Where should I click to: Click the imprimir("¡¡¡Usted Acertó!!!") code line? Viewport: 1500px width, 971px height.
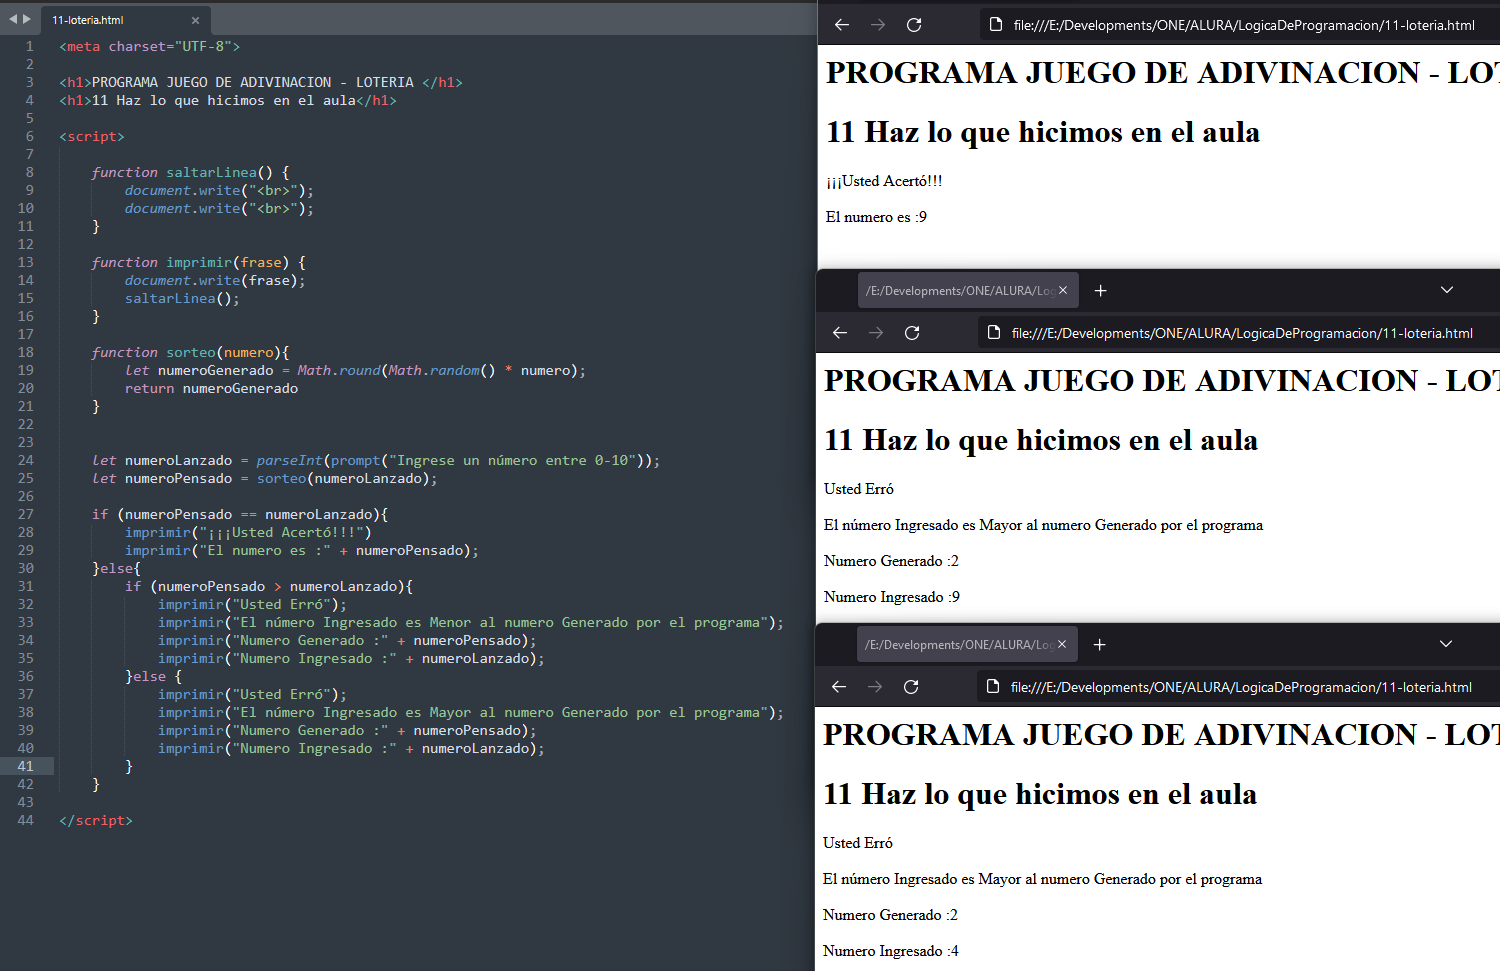pyautogui.click(x=248, y=532)
